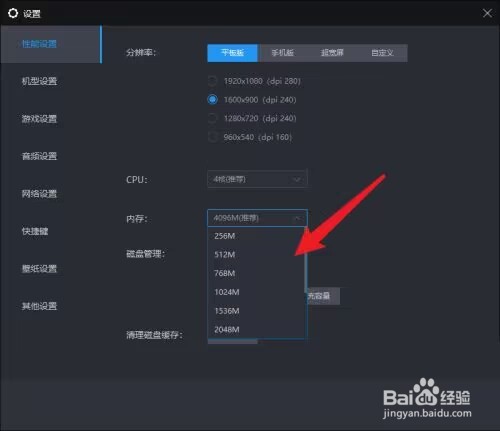Open 机型设置 in the sidebar
Screen dimensions: 500x431
tap(39, 81)
